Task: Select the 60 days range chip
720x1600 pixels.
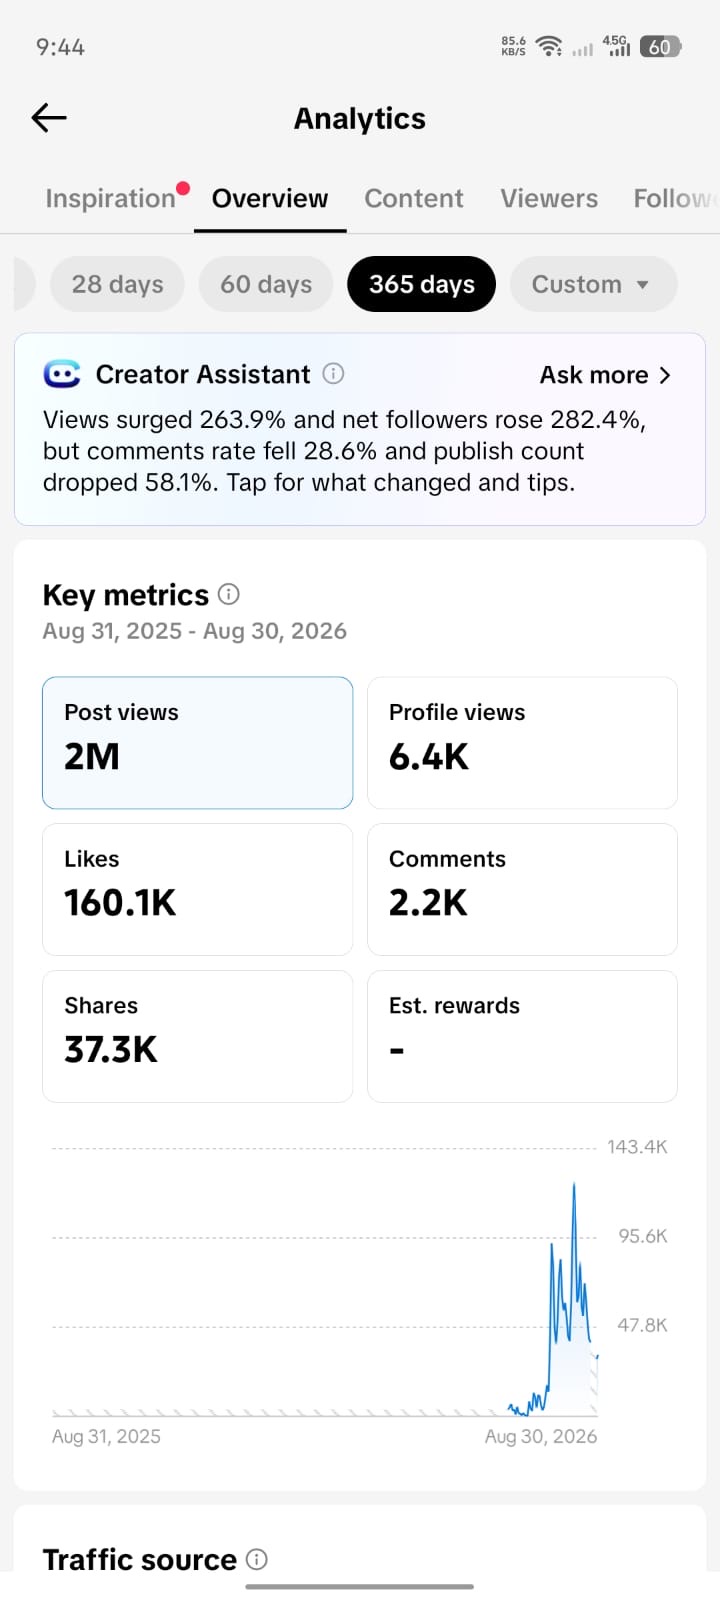Action: click(266, 284)
